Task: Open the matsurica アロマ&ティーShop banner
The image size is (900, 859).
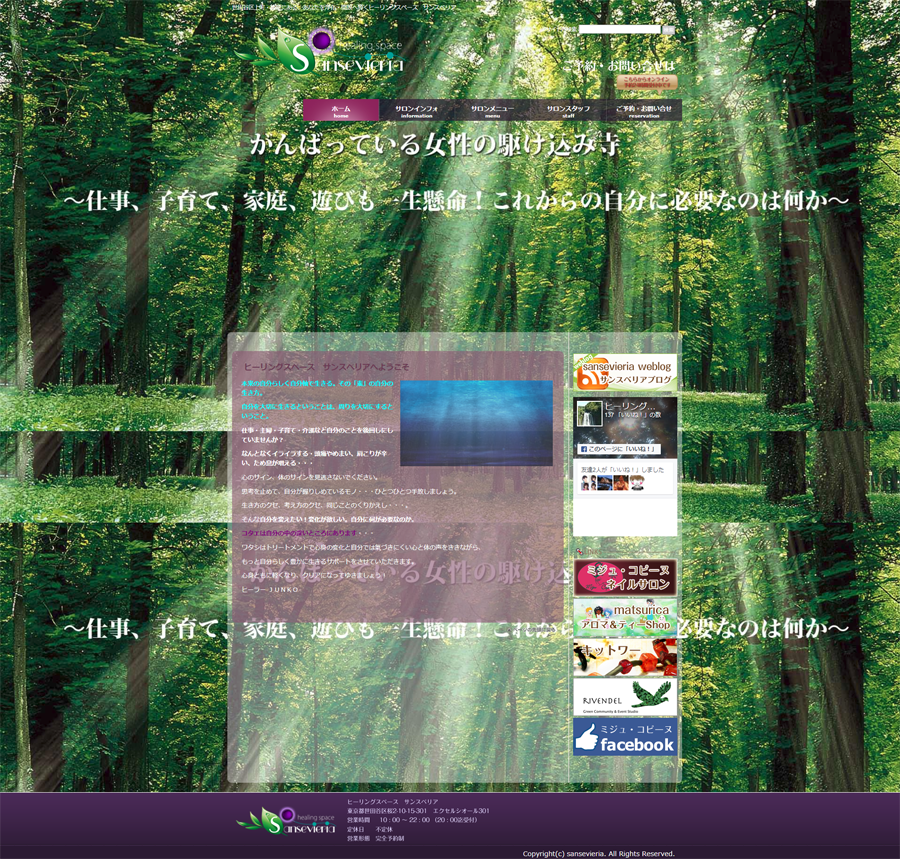Action: 625,617
